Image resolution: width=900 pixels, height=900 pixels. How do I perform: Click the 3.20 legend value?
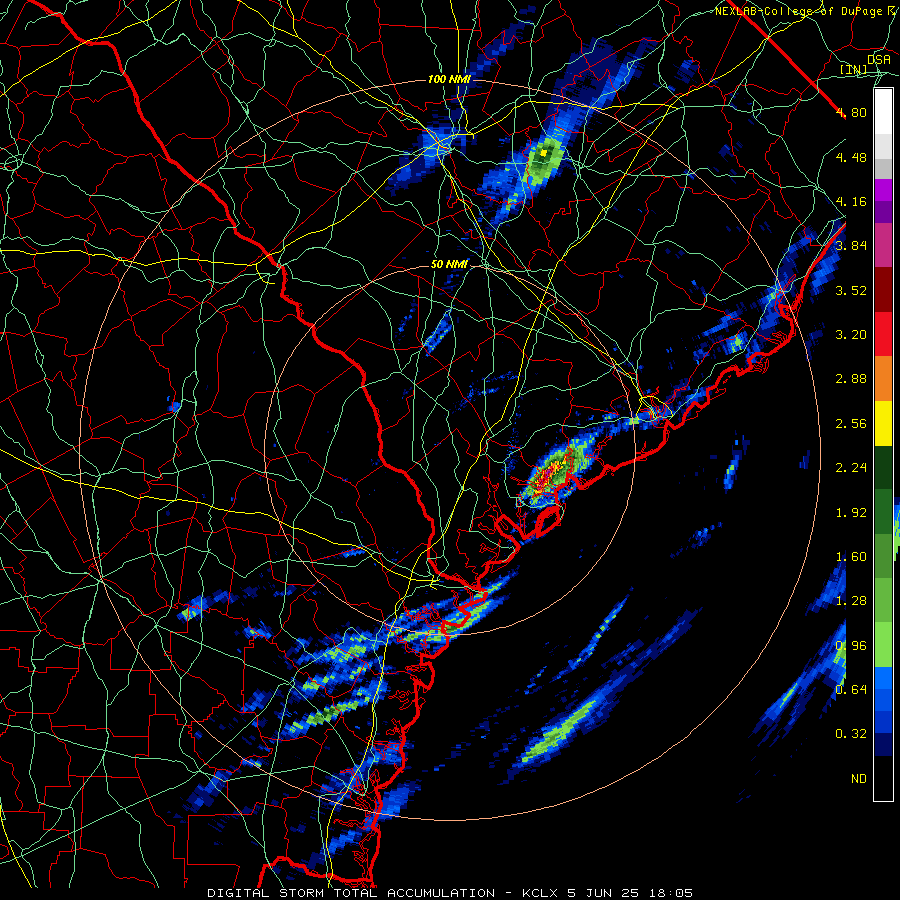coord(851,335)
